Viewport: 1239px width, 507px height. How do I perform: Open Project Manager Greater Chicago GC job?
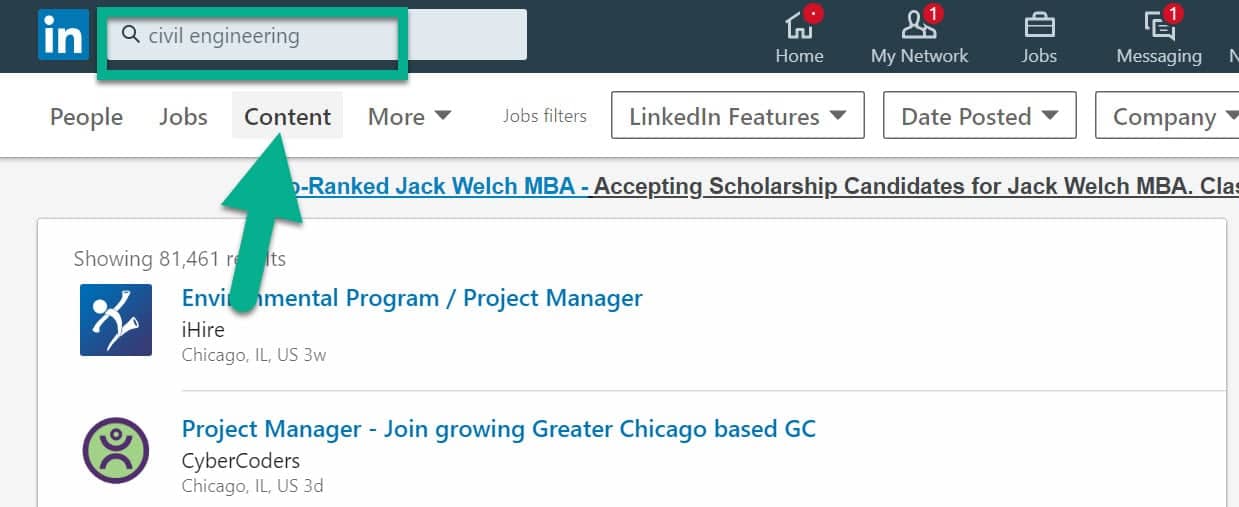(x=499, y=429)
